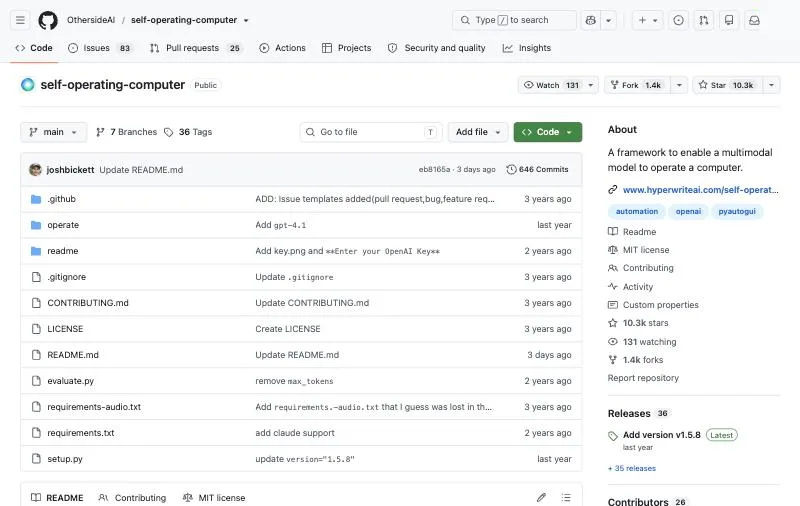The width and height of the screenshot is (800, 506).
Task: Click the tag icon next to 36 Tags
Action: (x=168, y=132)
